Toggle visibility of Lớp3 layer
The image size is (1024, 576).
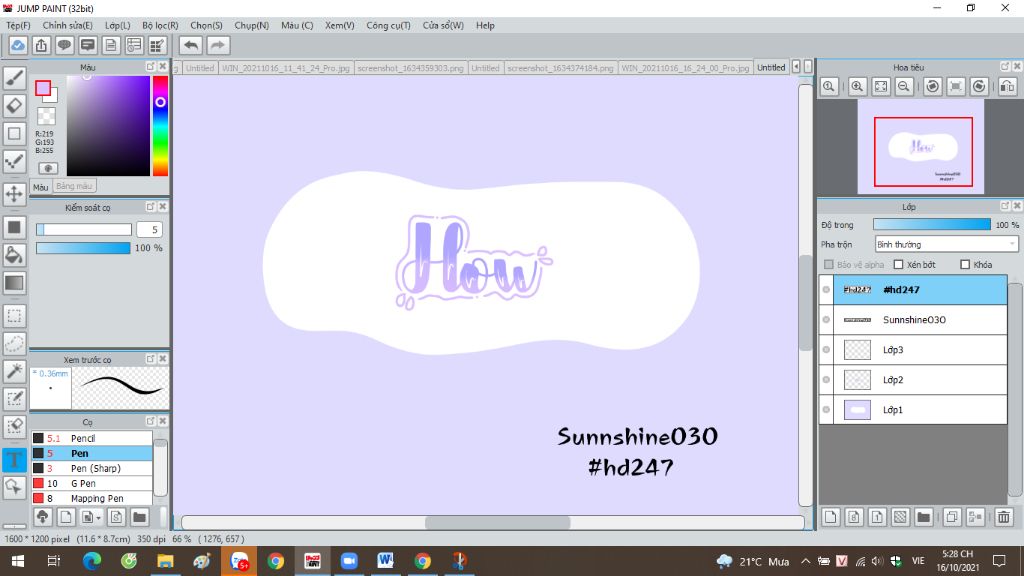point(826,349)
